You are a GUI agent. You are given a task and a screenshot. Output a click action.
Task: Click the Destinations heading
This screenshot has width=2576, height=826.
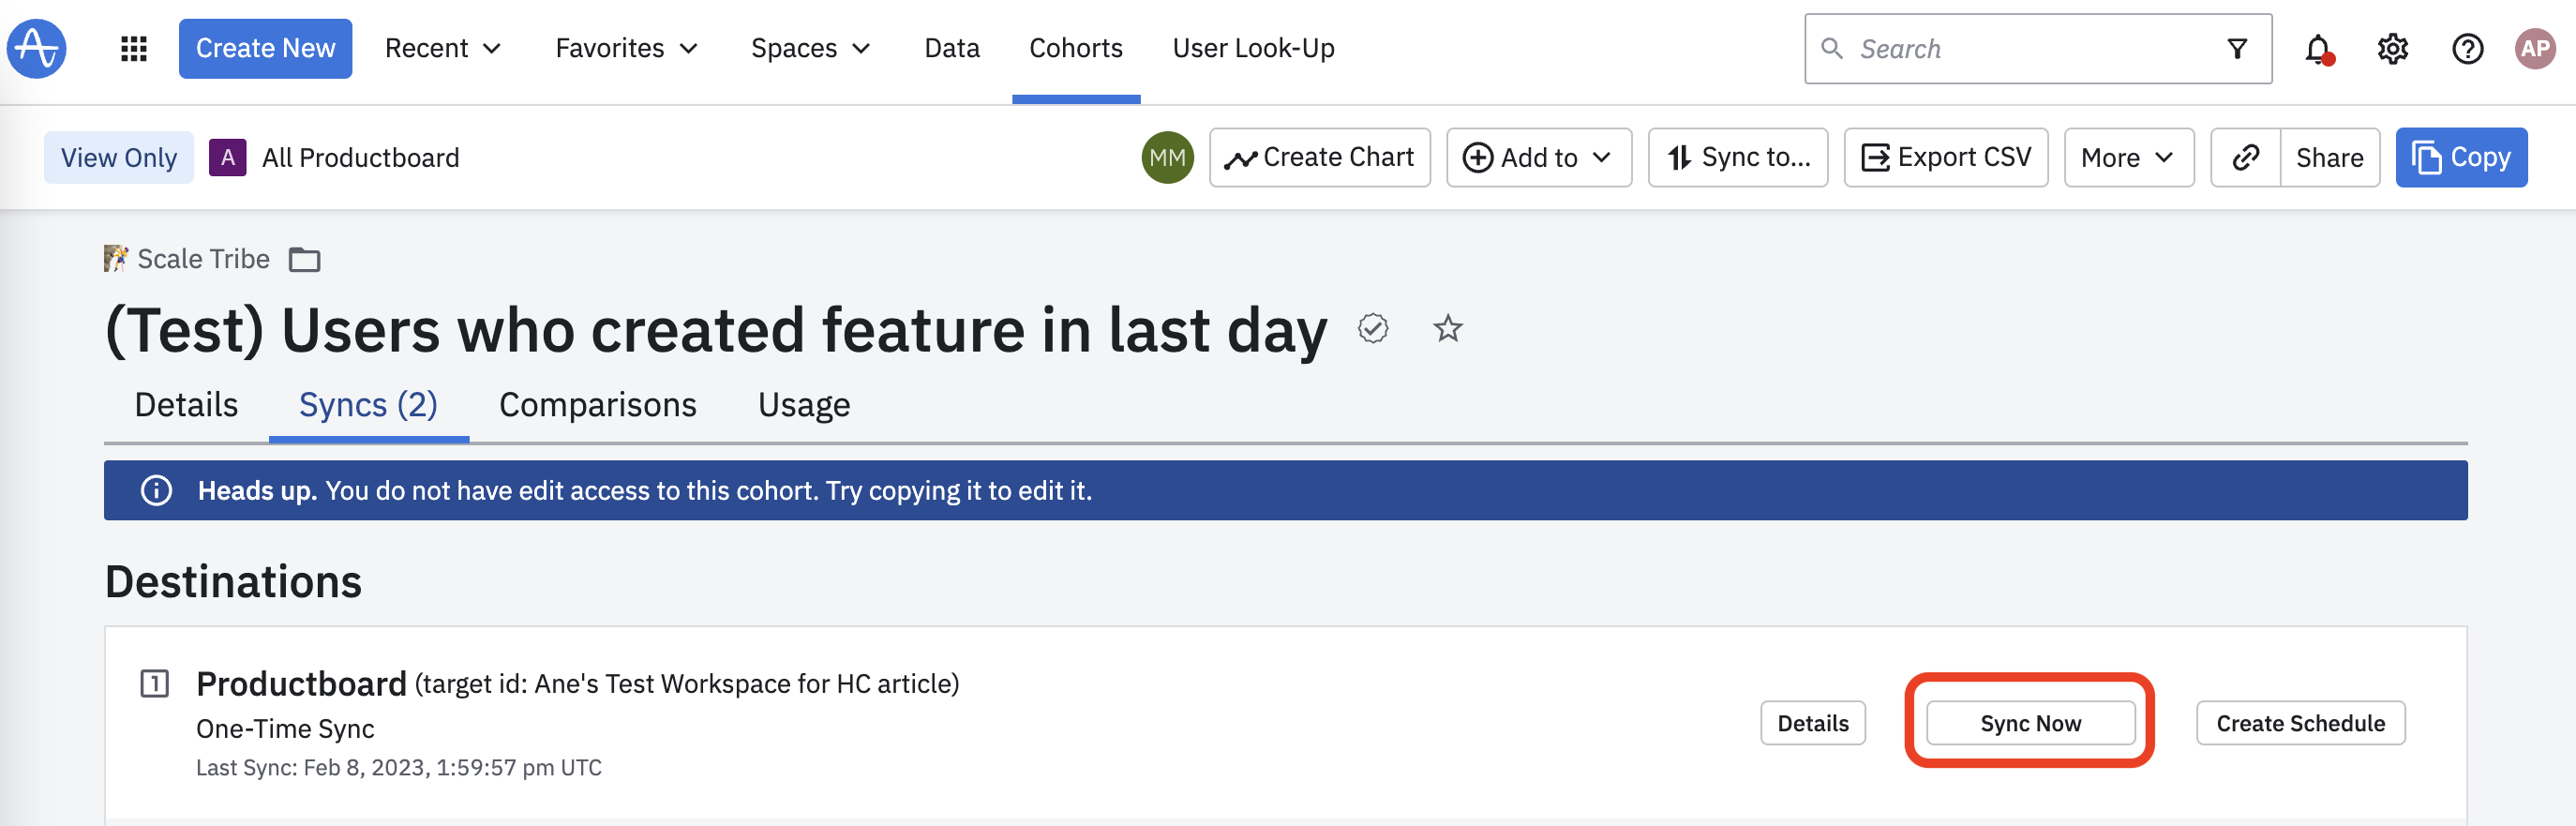point(233,582)
